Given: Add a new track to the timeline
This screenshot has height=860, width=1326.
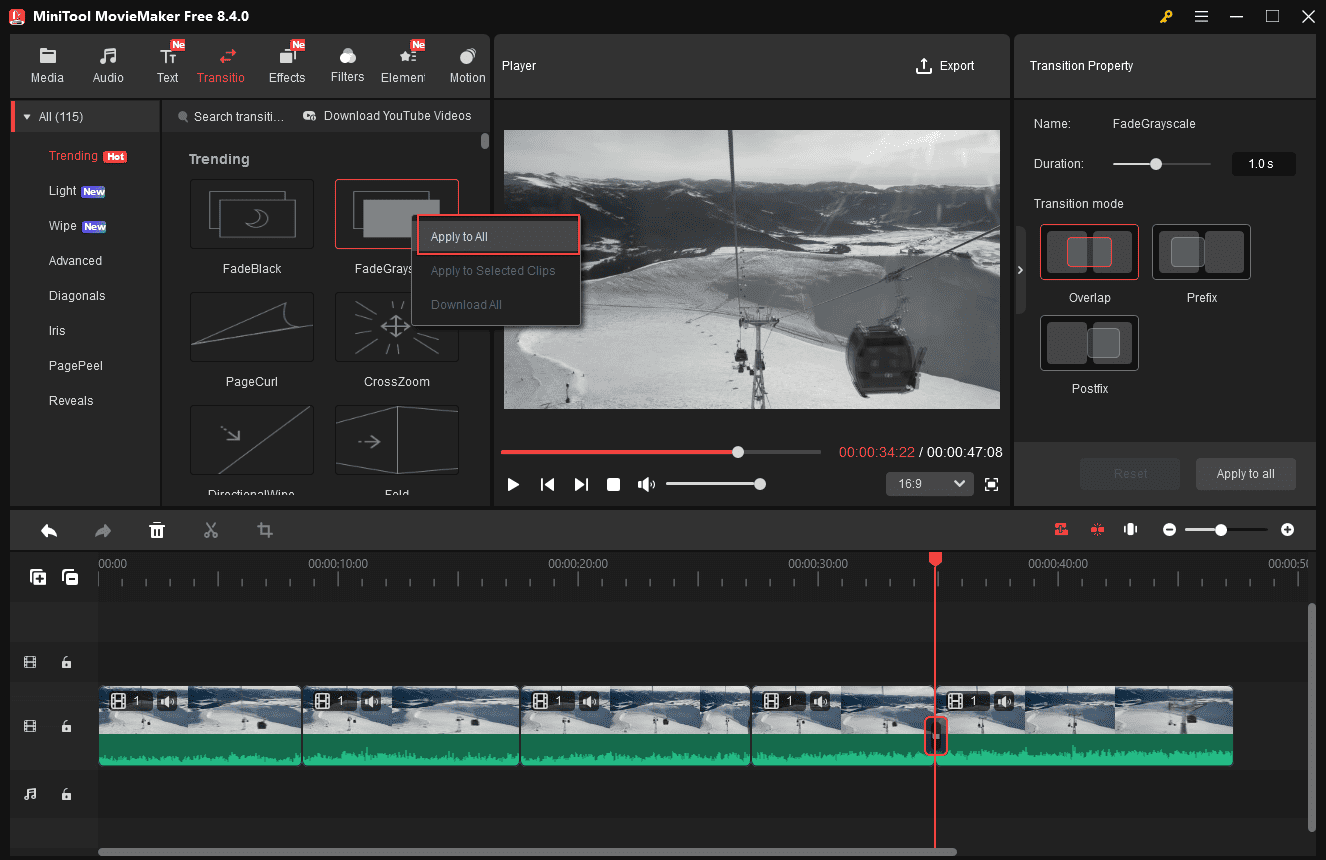Looking at the screenshot, I should click(x=37, y=577).
